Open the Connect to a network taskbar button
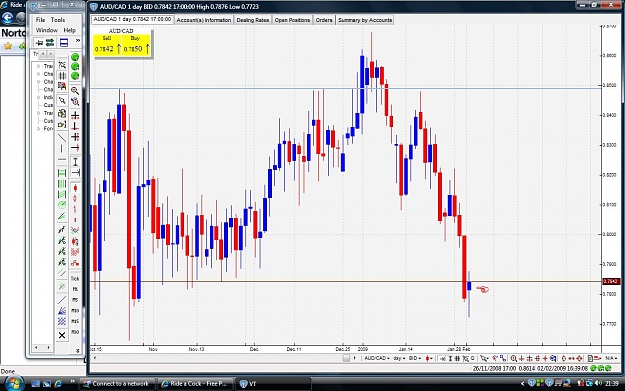This screenshot has height=391, width=625. pos(116,384)
